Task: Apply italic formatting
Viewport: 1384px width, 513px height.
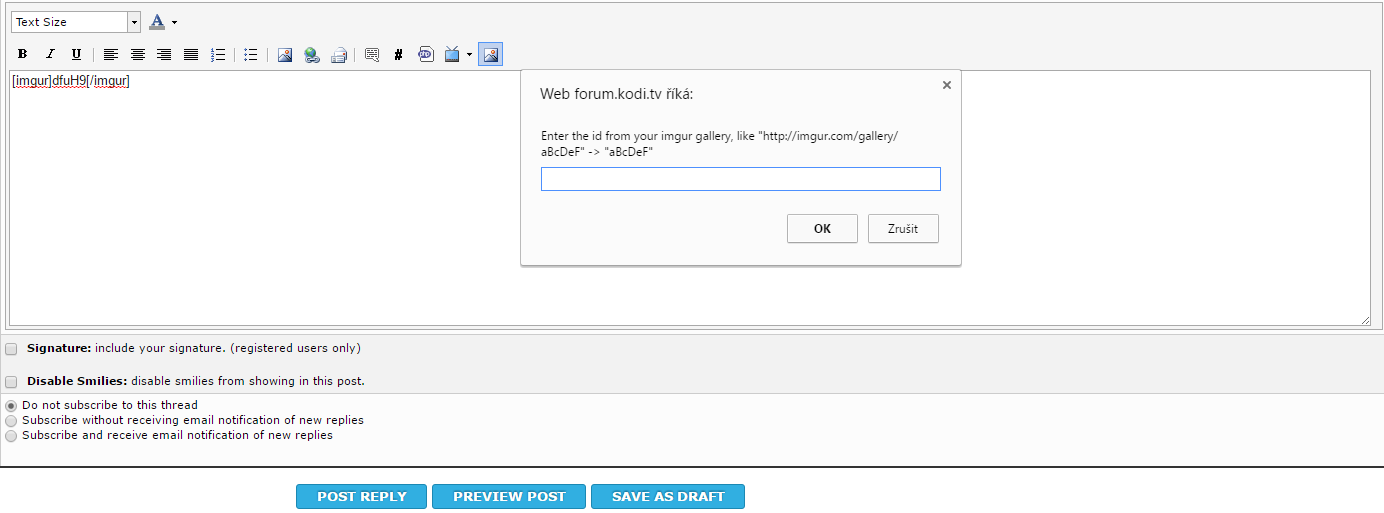Action: pos(49,55)
